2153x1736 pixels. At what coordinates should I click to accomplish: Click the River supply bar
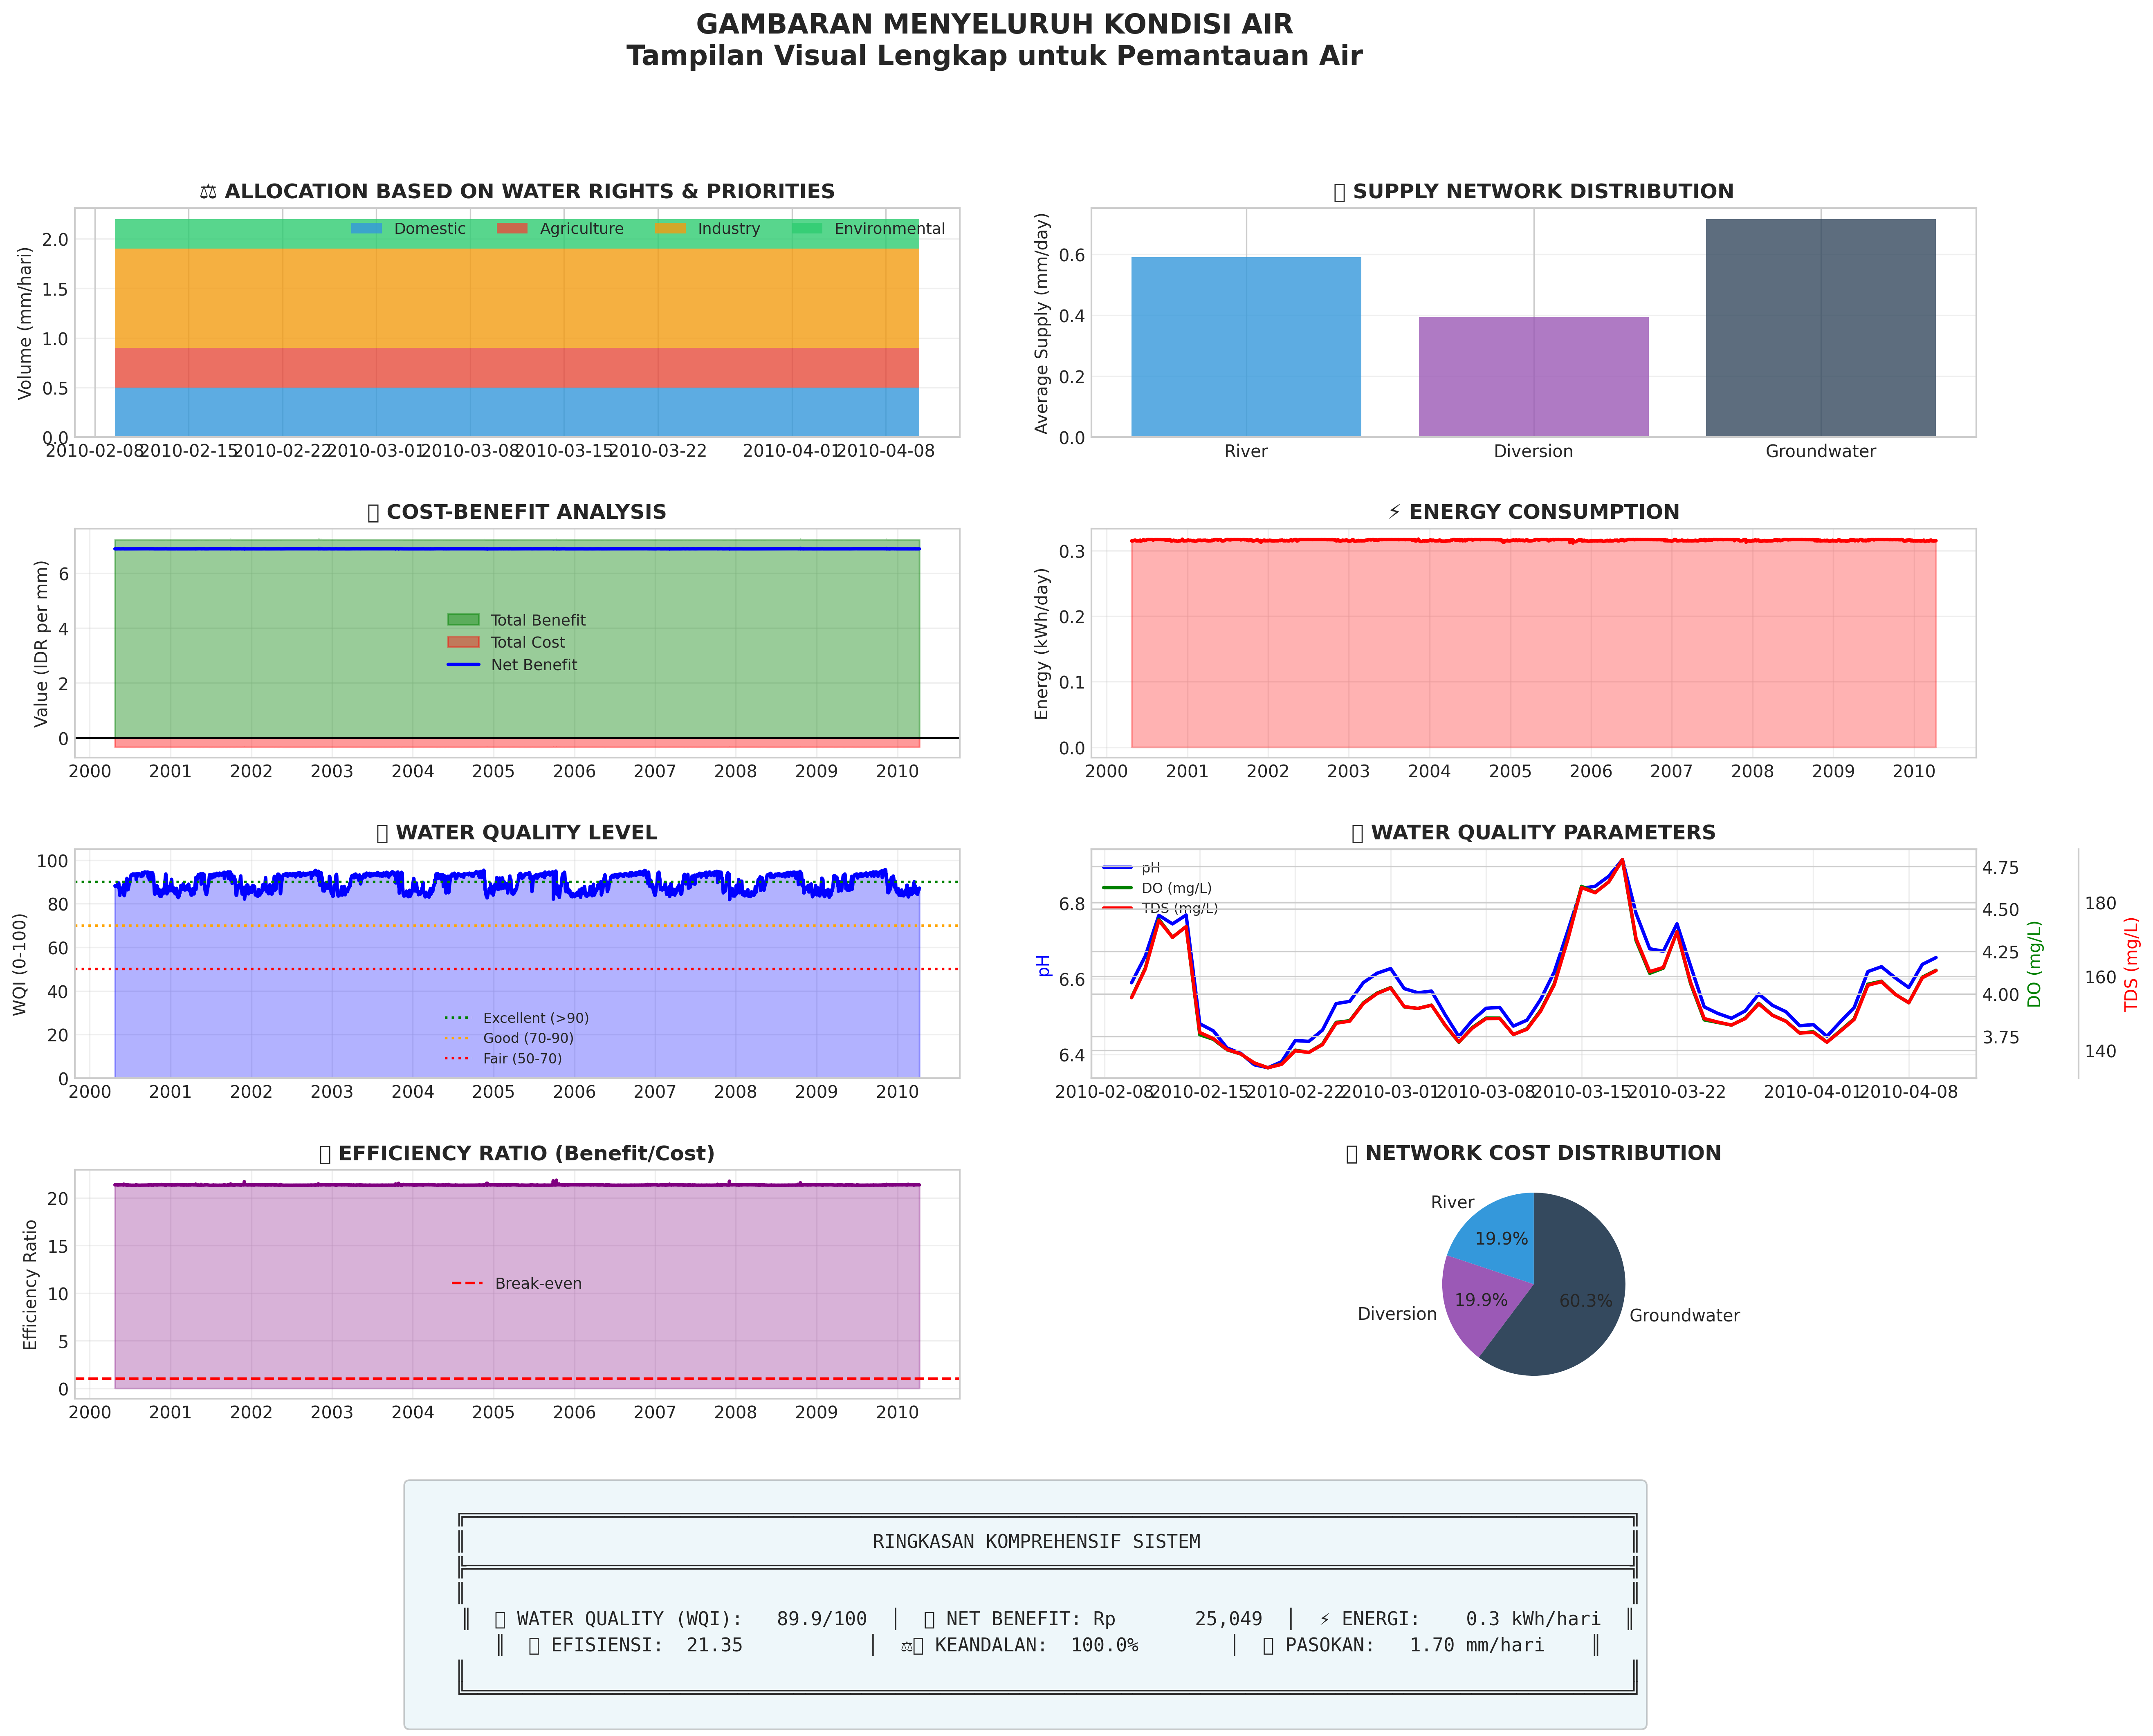(1245, 347)
